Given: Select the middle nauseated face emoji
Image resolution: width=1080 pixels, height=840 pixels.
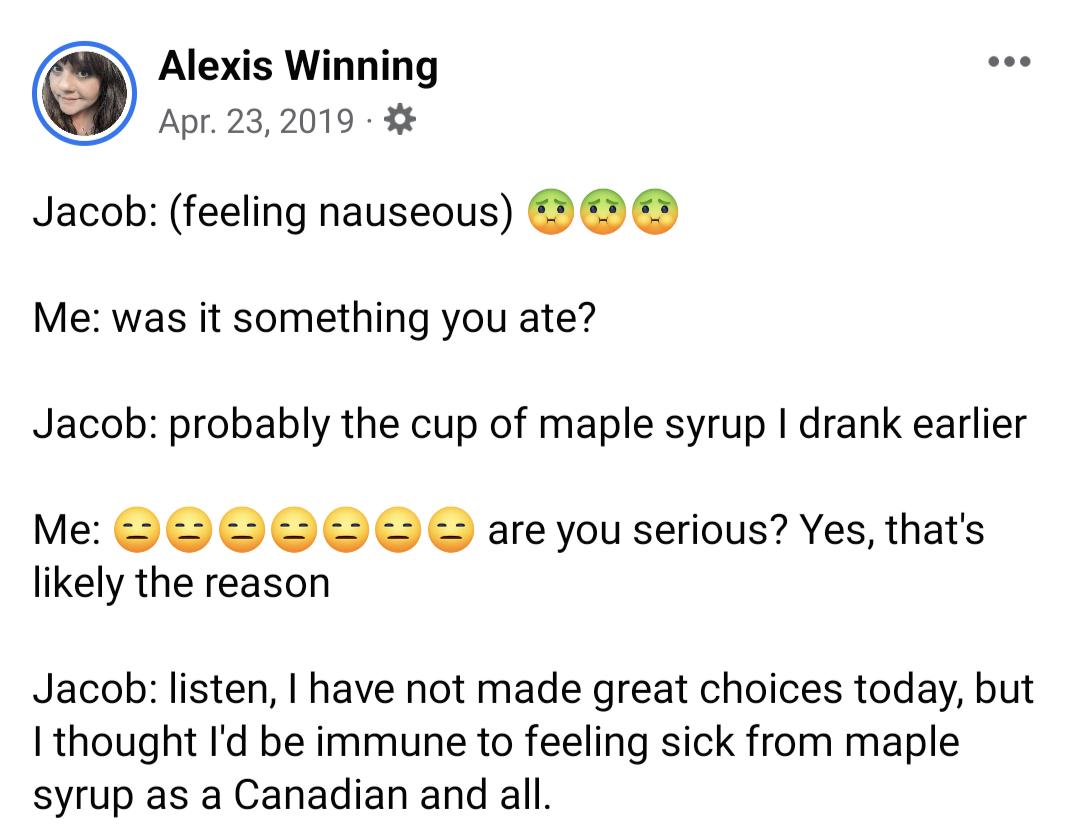Looking at the screenshot, I should 603,212.
